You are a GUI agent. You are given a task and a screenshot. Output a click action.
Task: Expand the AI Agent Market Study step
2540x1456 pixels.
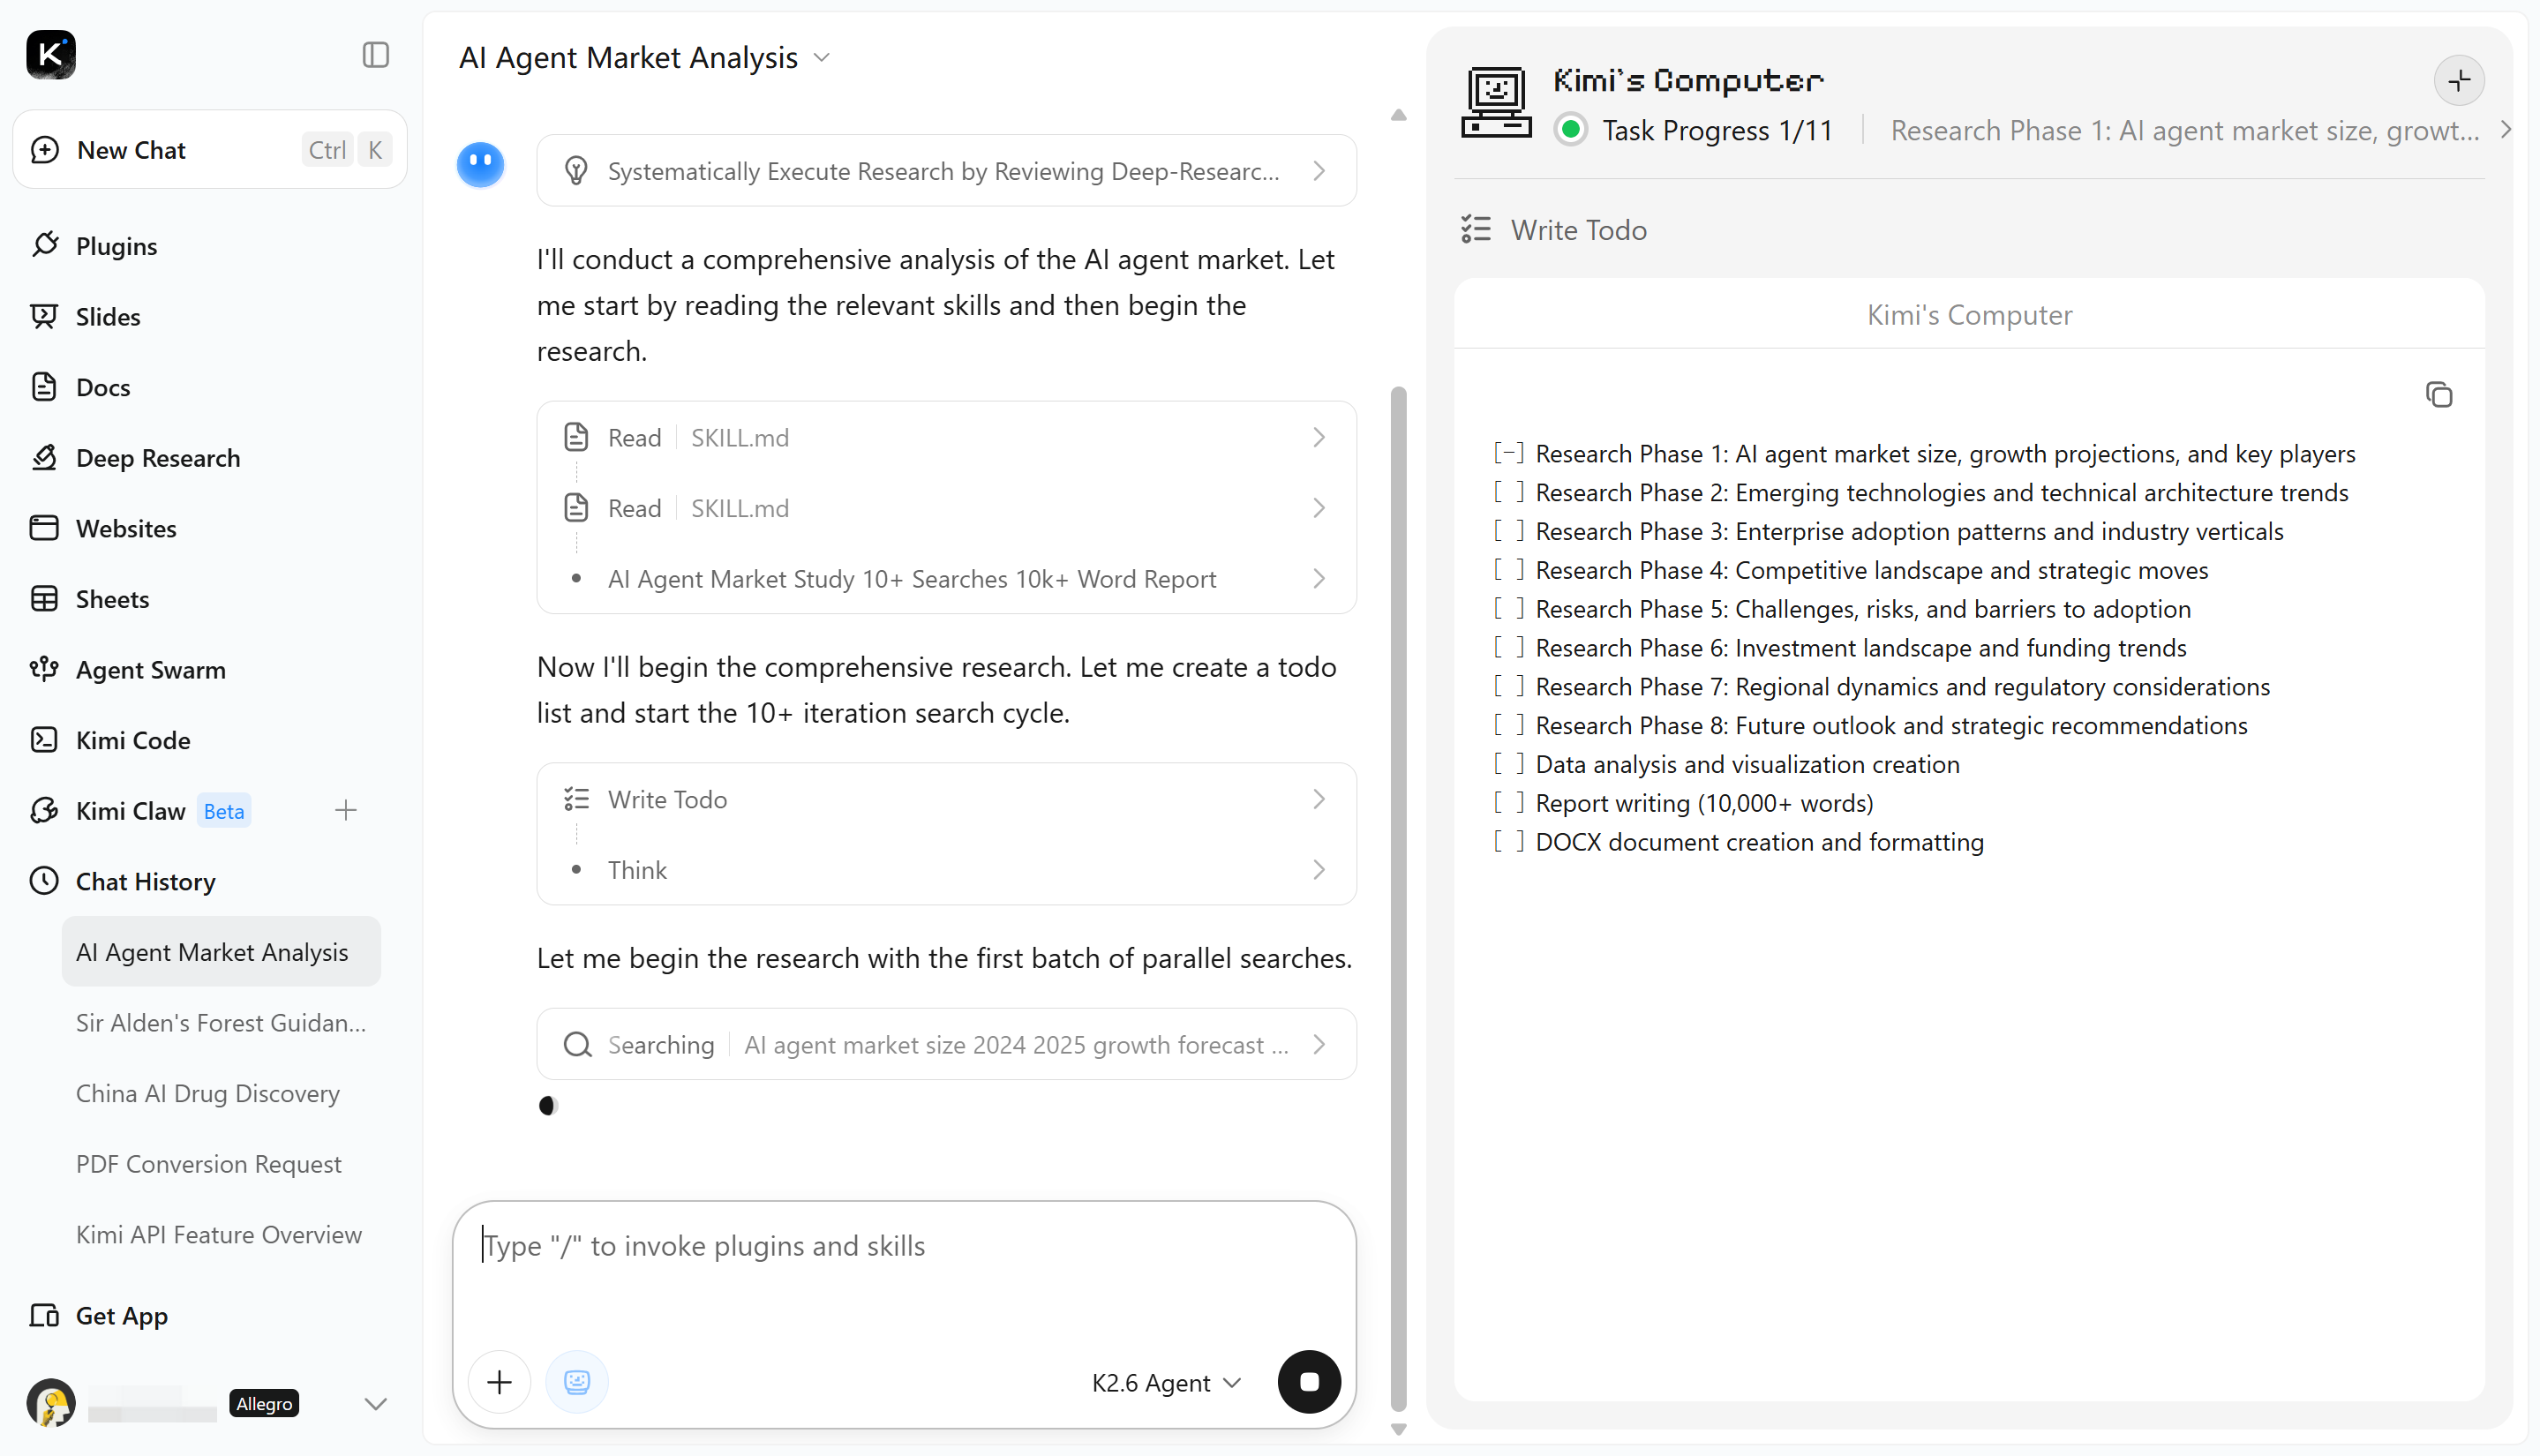(946, 579)
